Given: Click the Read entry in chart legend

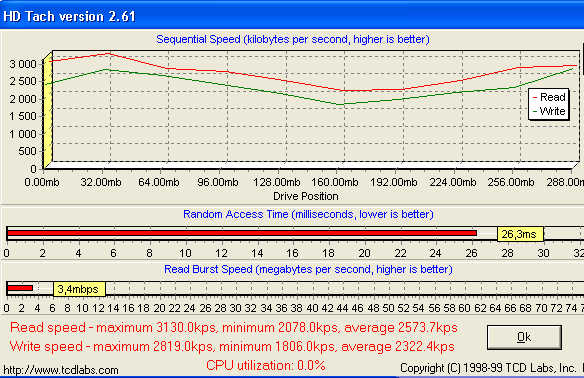Looking at the screenshot, I should [x=549, y=97].
